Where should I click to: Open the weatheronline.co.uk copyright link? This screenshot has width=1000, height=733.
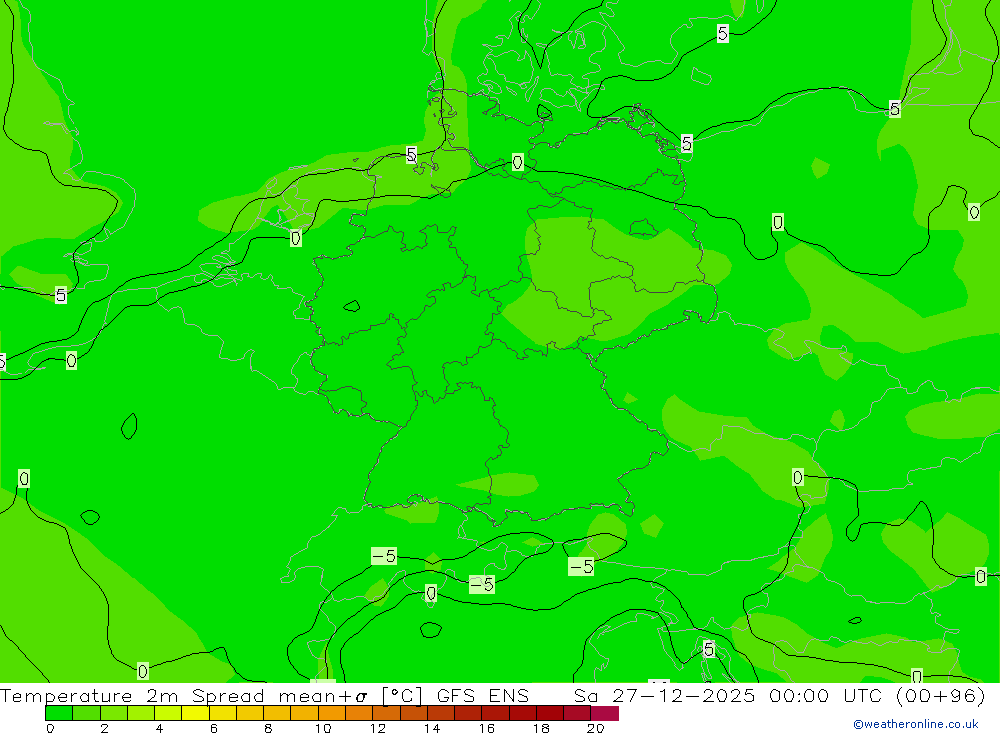(916, 724)
